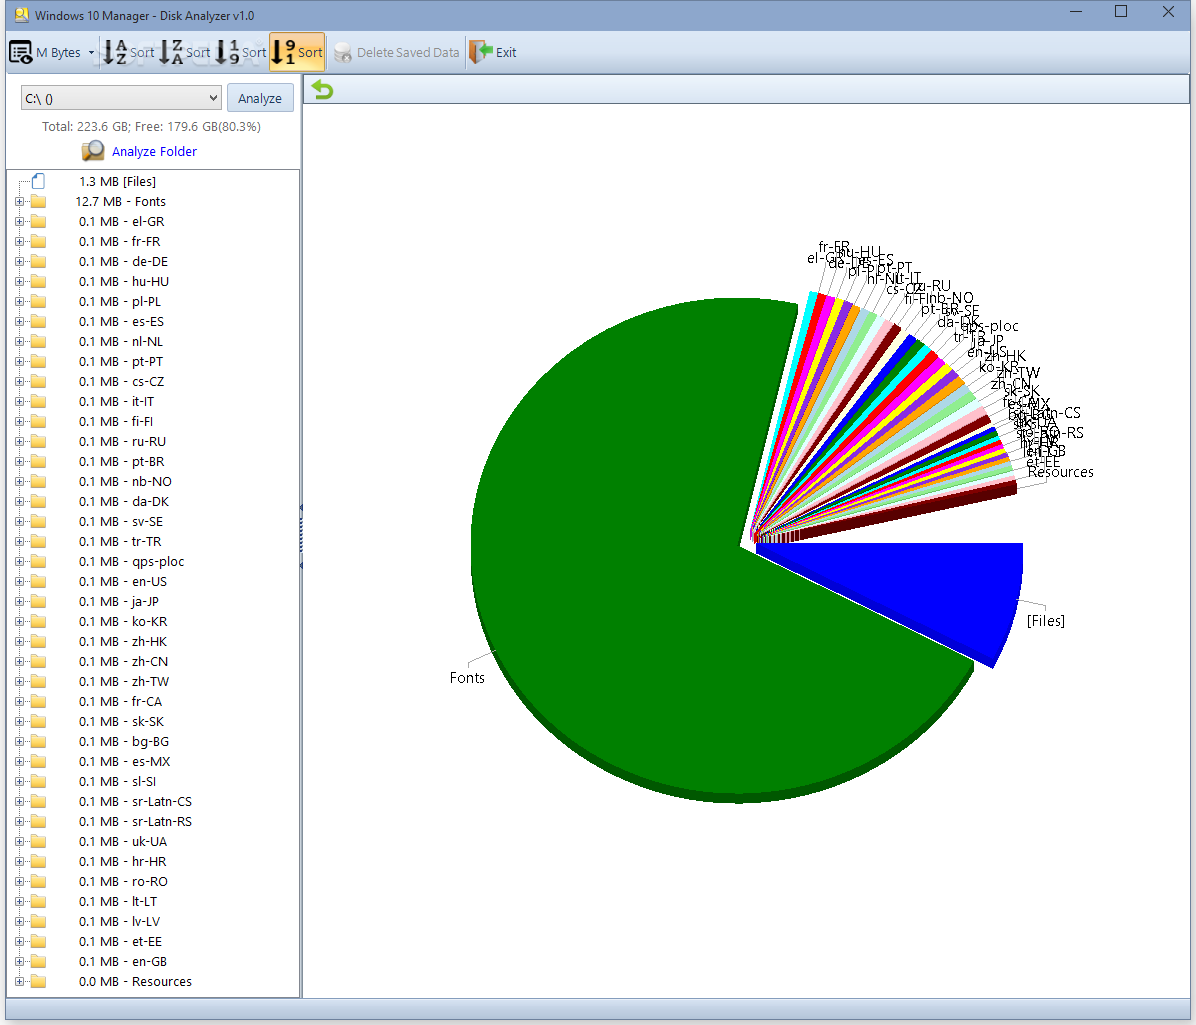
Task: Click the green back arrow icon
Action: (x=323, y=90)
